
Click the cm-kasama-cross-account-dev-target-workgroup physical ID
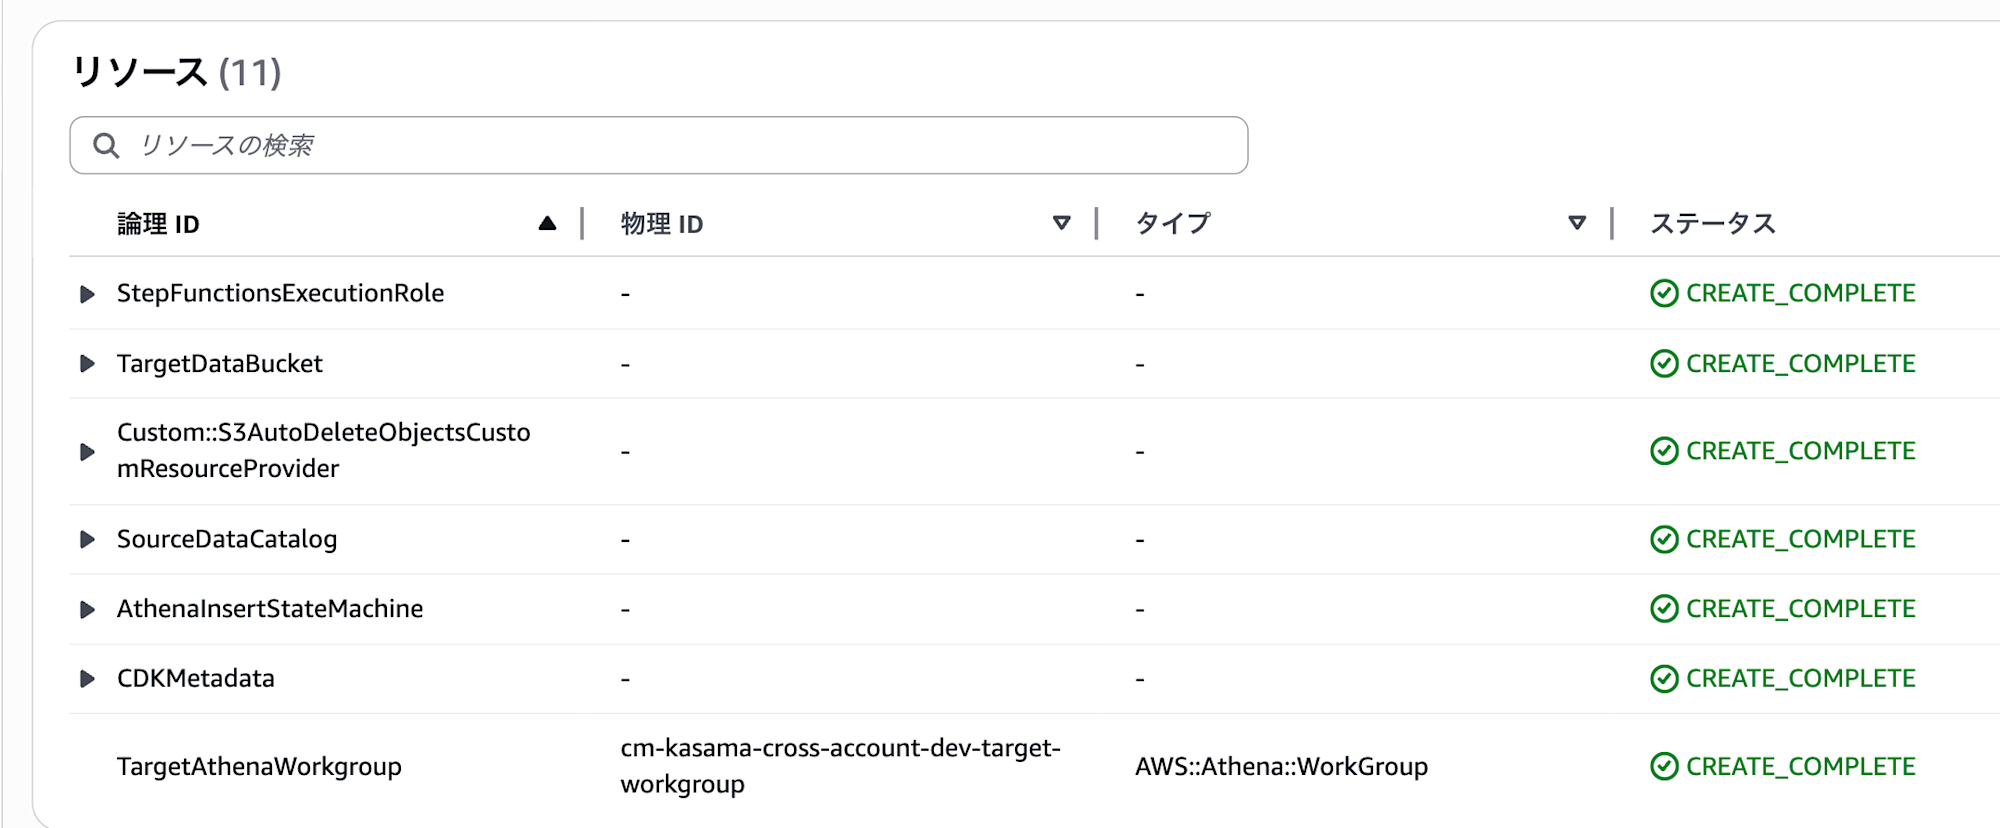click(x=840, y=766)
